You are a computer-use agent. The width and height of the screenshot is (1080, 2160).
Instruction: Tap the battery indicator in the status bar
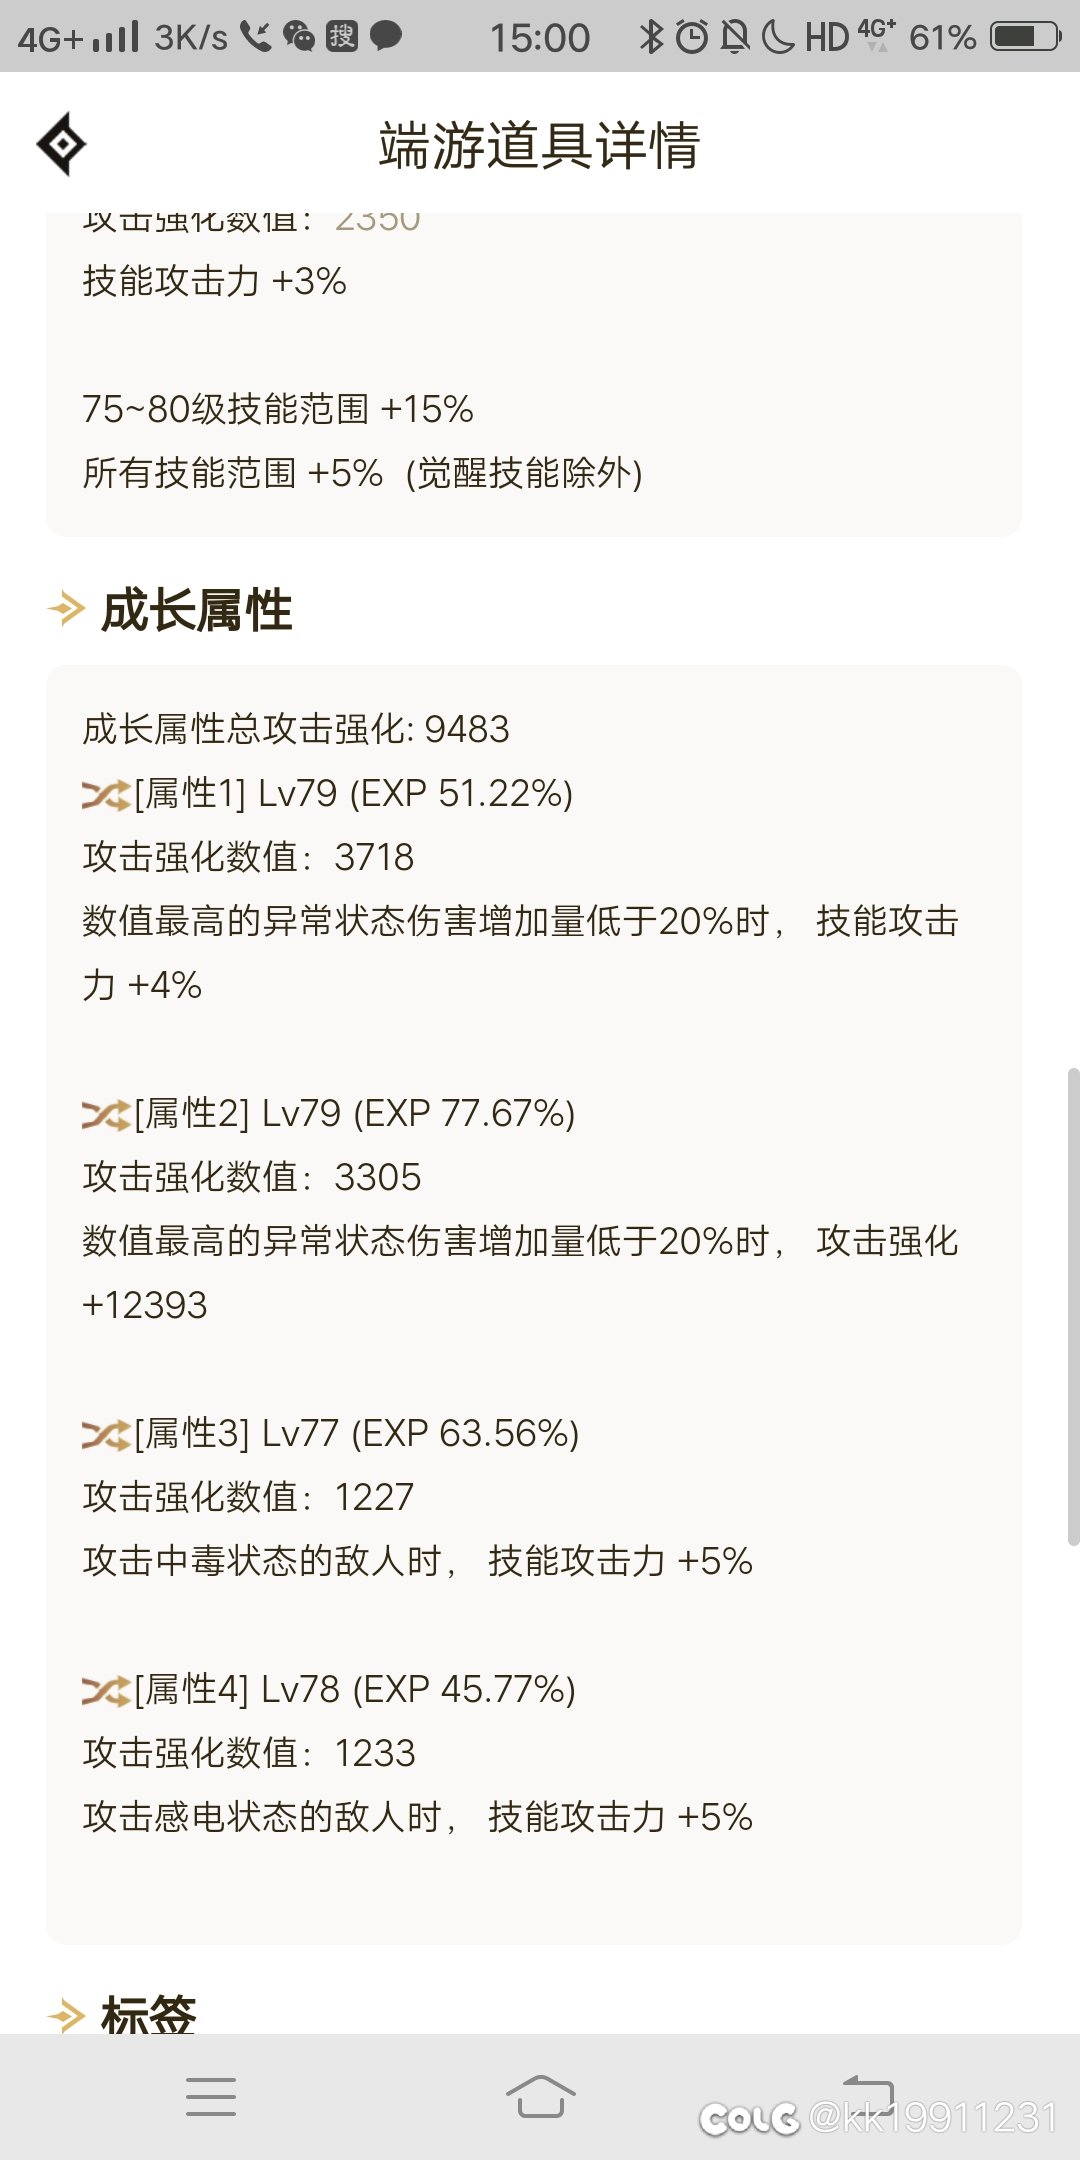pyautogui.click(x=1025, y=37)
